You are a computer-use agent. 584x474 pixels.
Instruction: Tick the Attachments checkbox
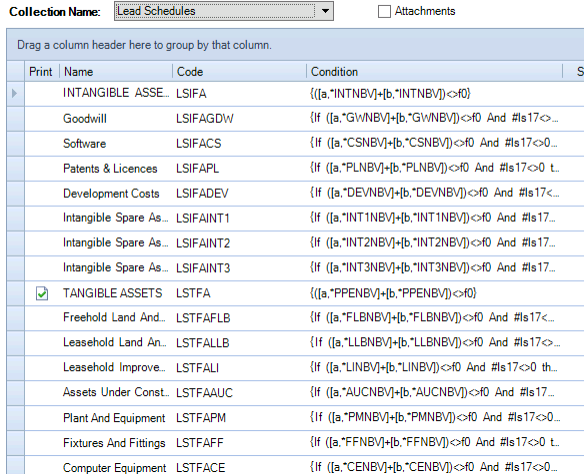[x=384, y=12]
